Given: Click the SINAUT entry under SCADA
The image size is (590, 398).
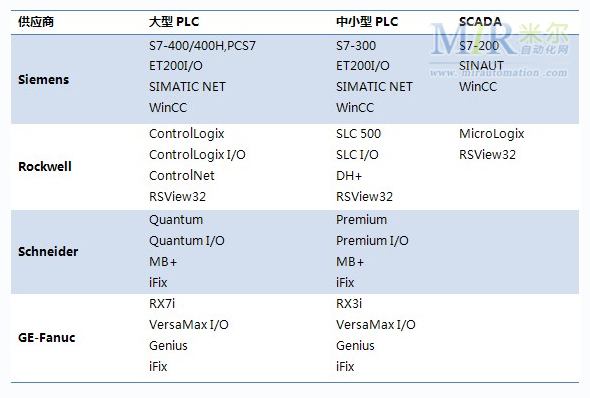Looking at the screenshot, I should tap(481, 65).
